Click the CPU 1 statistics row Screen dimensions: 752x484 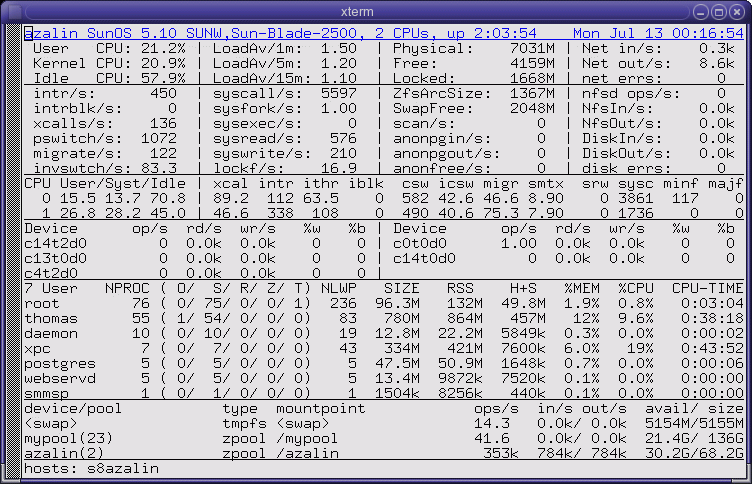click(x=384, y=213)
